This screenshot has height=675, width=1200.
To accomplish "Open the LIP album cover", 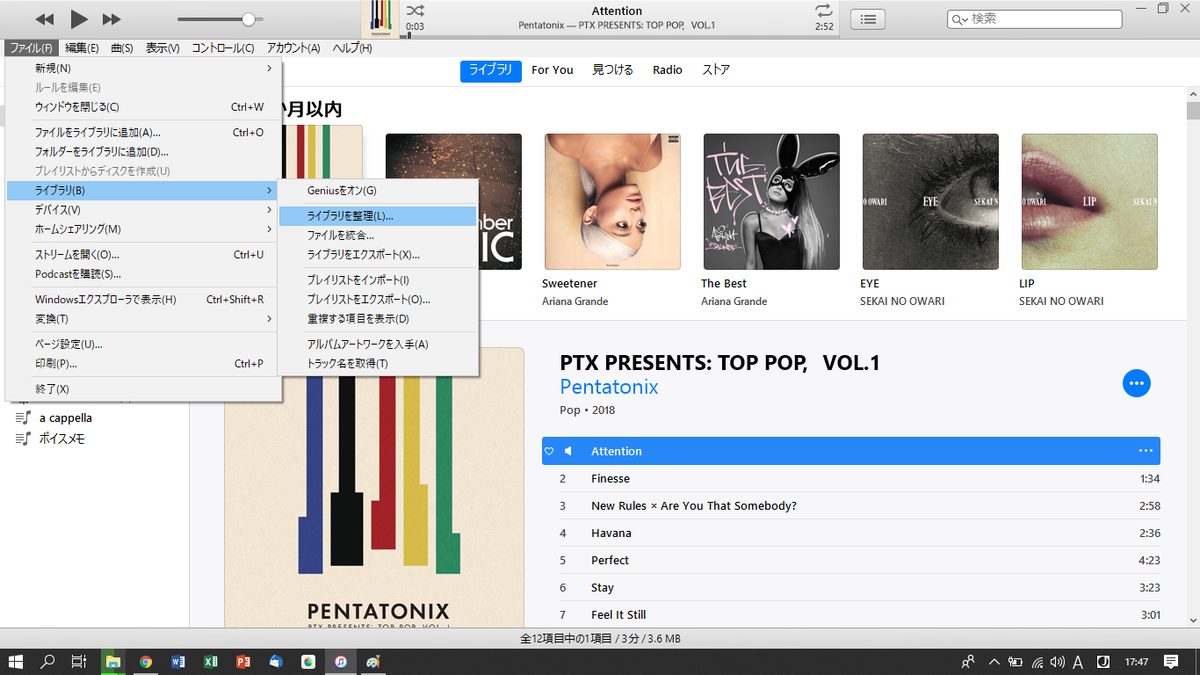I will click(1089, 202).
